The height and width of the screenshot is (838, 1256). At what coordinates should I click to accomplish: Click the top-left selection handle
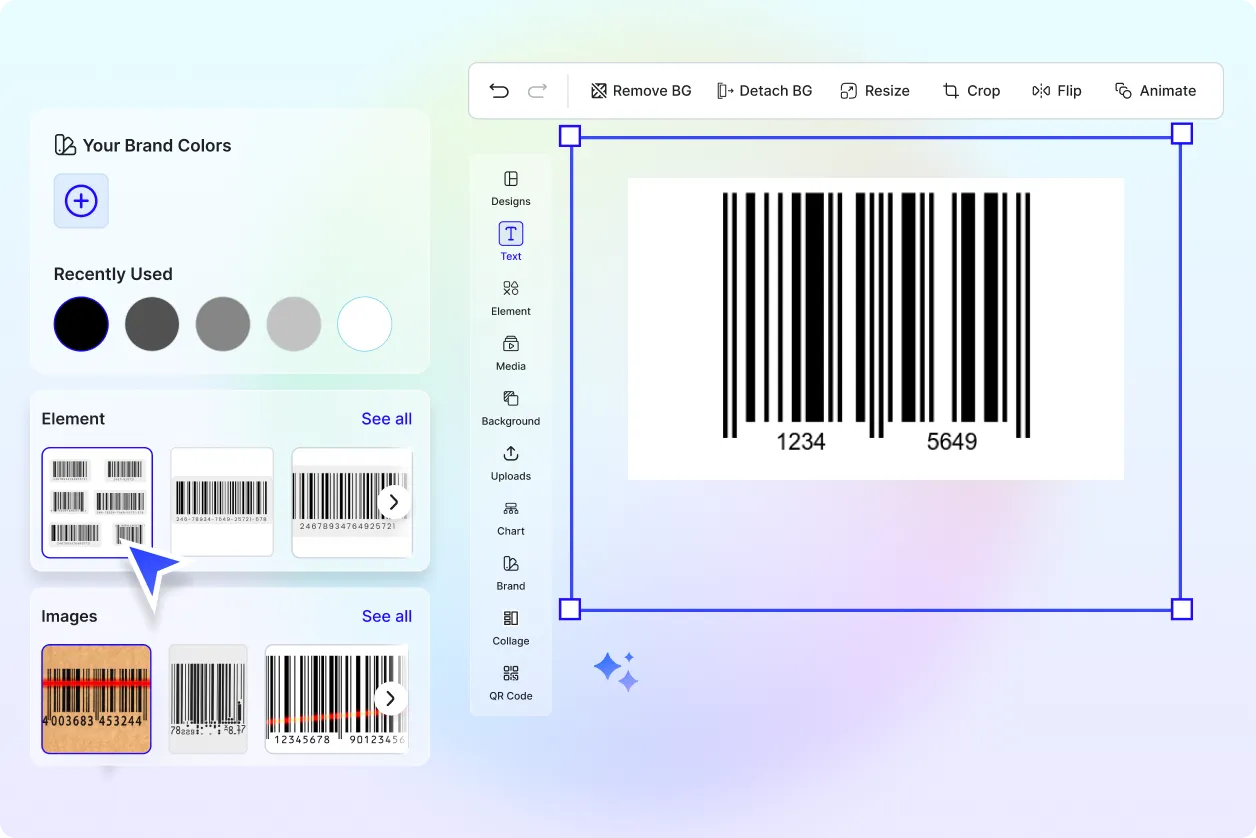pos(569,135)
